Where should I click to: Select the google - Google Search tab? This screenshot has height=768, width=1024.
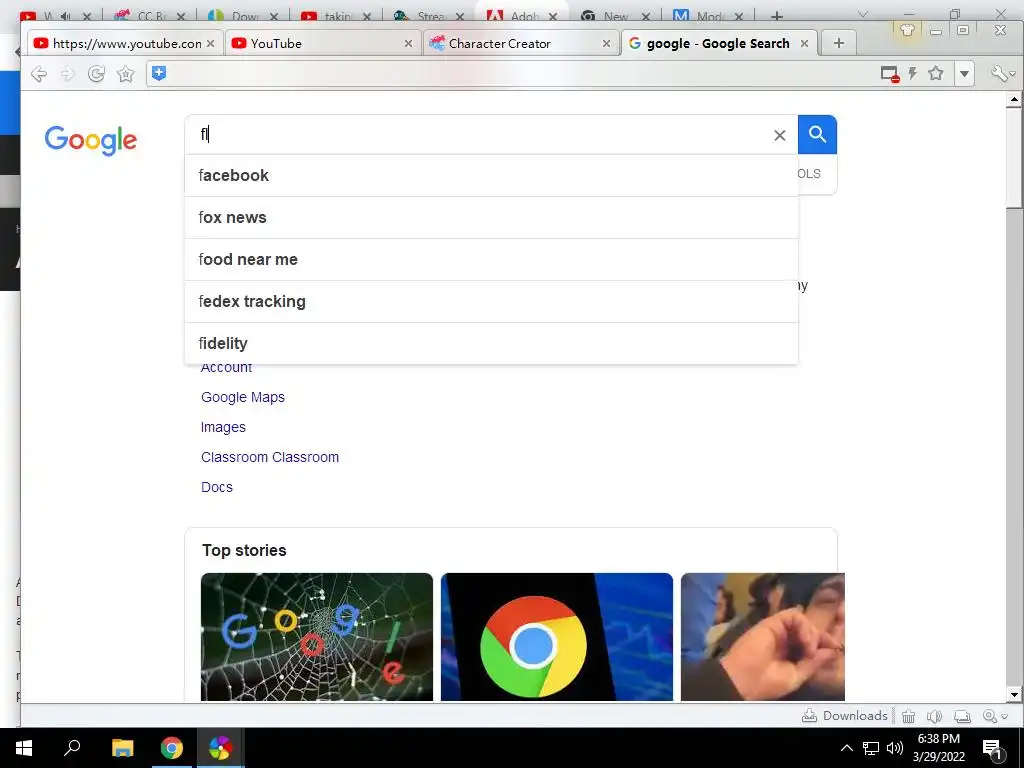pos(719,43)
